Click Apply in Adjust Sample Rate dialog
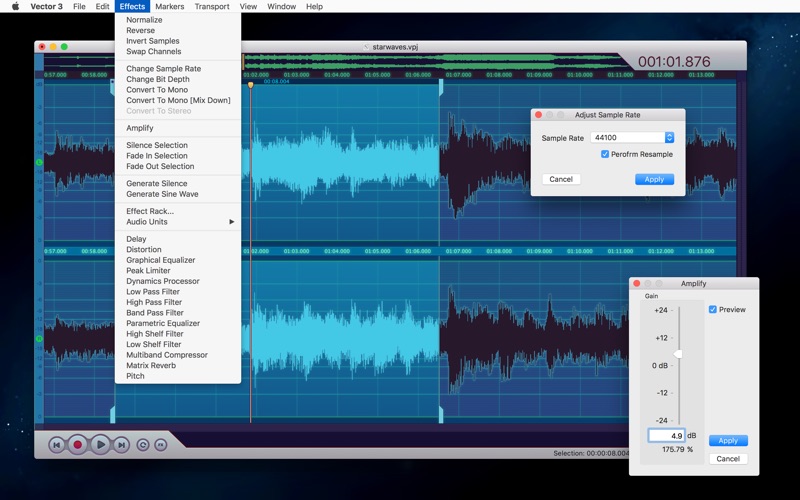The width and height of the screenshot is (800, 500). (654, 179)
